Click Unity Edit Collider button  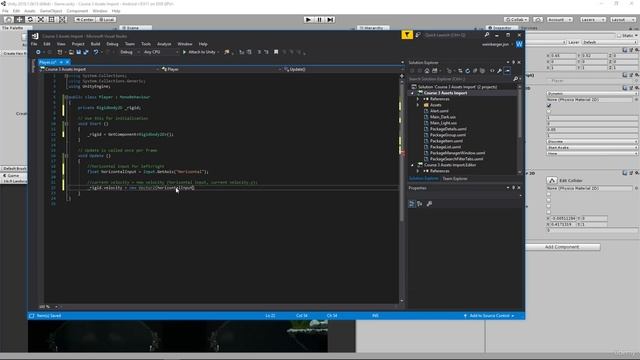pyautogui.click(x=552, y=180)
